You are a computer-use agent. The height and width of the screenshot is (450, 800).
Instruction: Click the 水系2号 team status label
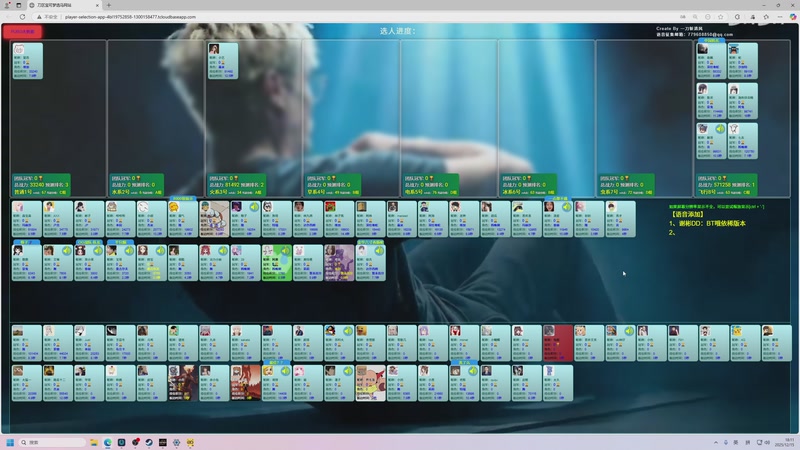coord(137,185)
